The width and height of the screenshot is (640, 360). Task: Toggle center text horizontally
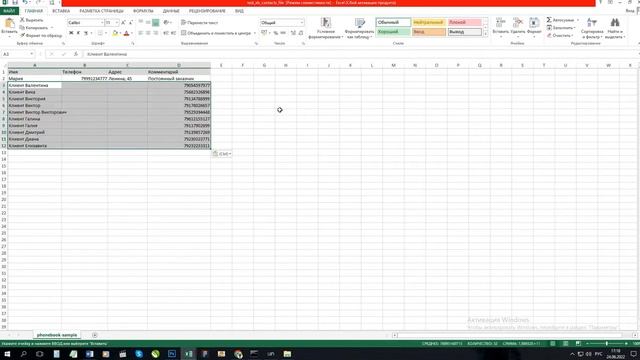(x=148, y=33)
